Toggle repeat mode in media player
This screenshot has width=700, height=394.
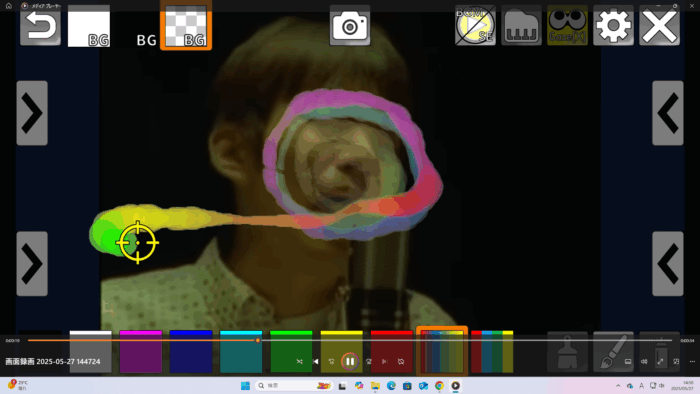tap(401, 361)
